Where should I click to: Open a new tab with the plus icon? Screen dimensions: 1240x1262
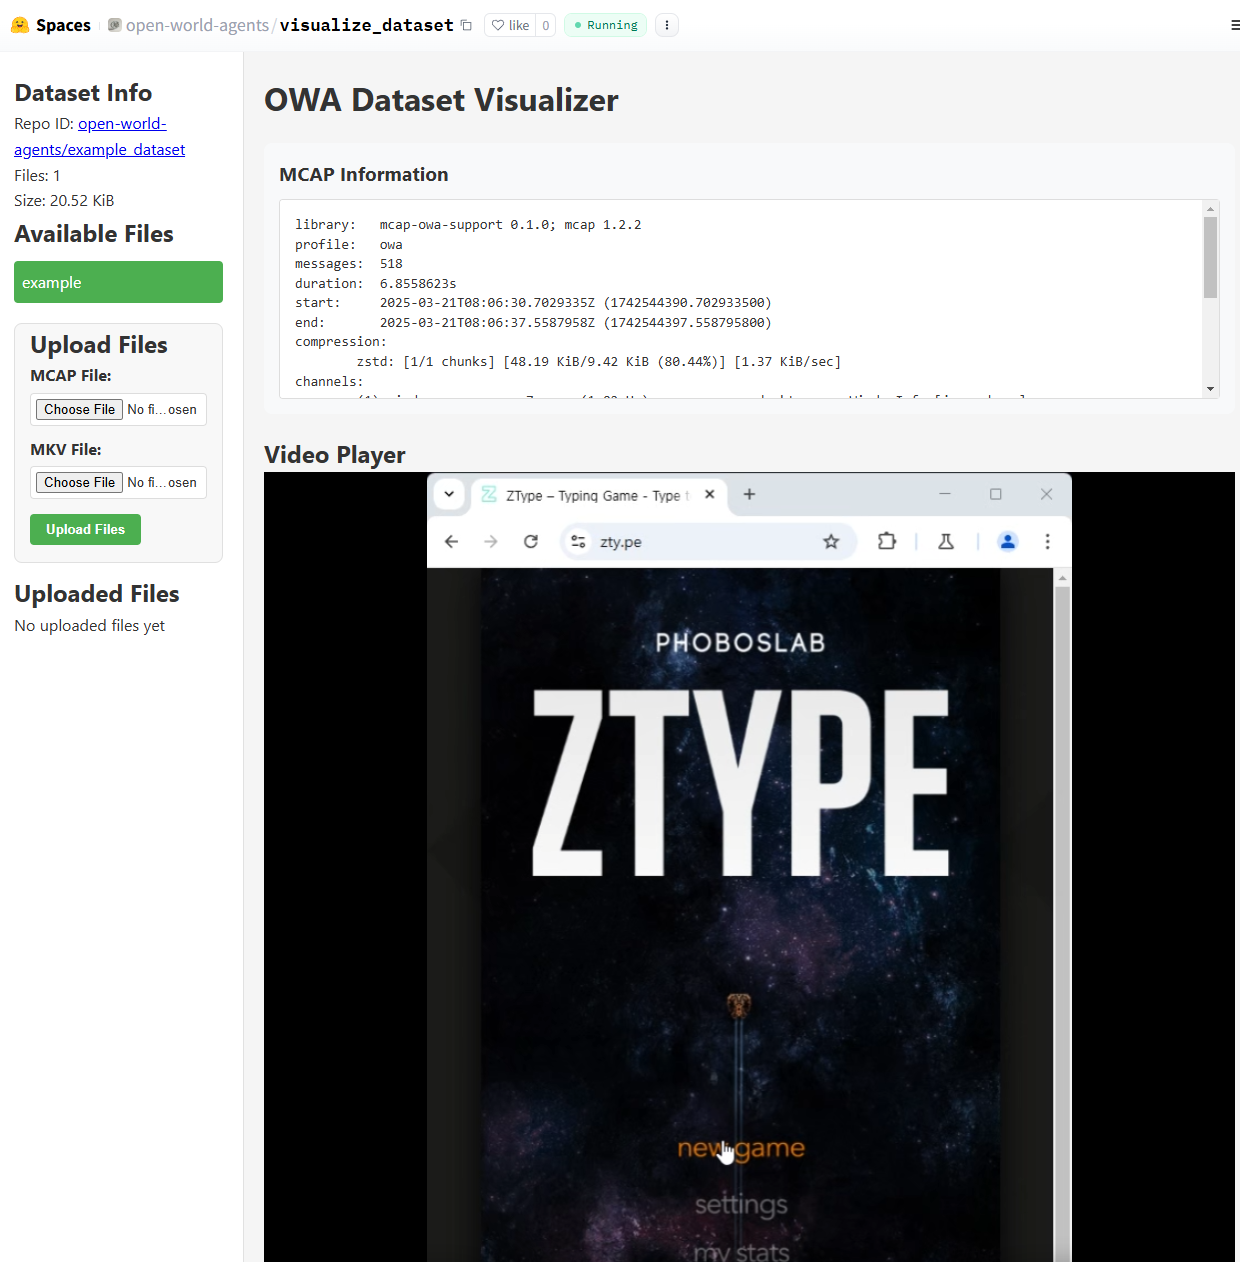[x=749, y=494]
